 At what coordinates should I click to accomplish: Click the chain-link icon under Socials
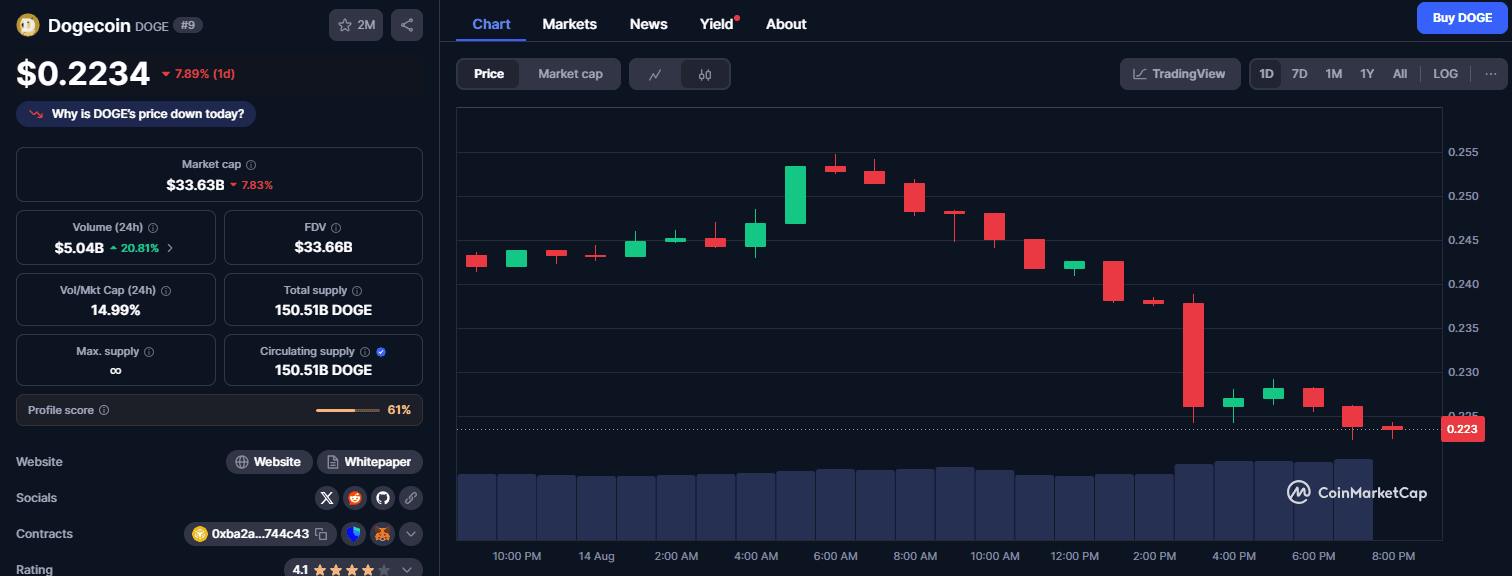(x=411, y=498)
